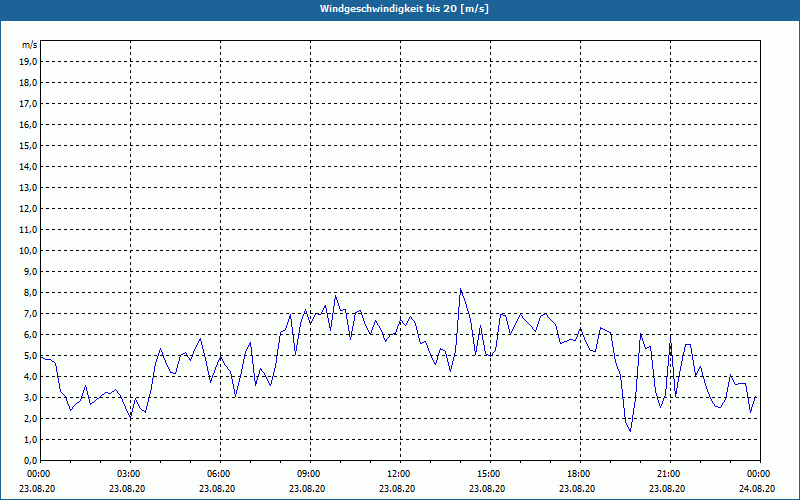This screenshot has height=500, width=800.
Task: Click the 12:00 x-axis time label
Action: pos(401,474)
